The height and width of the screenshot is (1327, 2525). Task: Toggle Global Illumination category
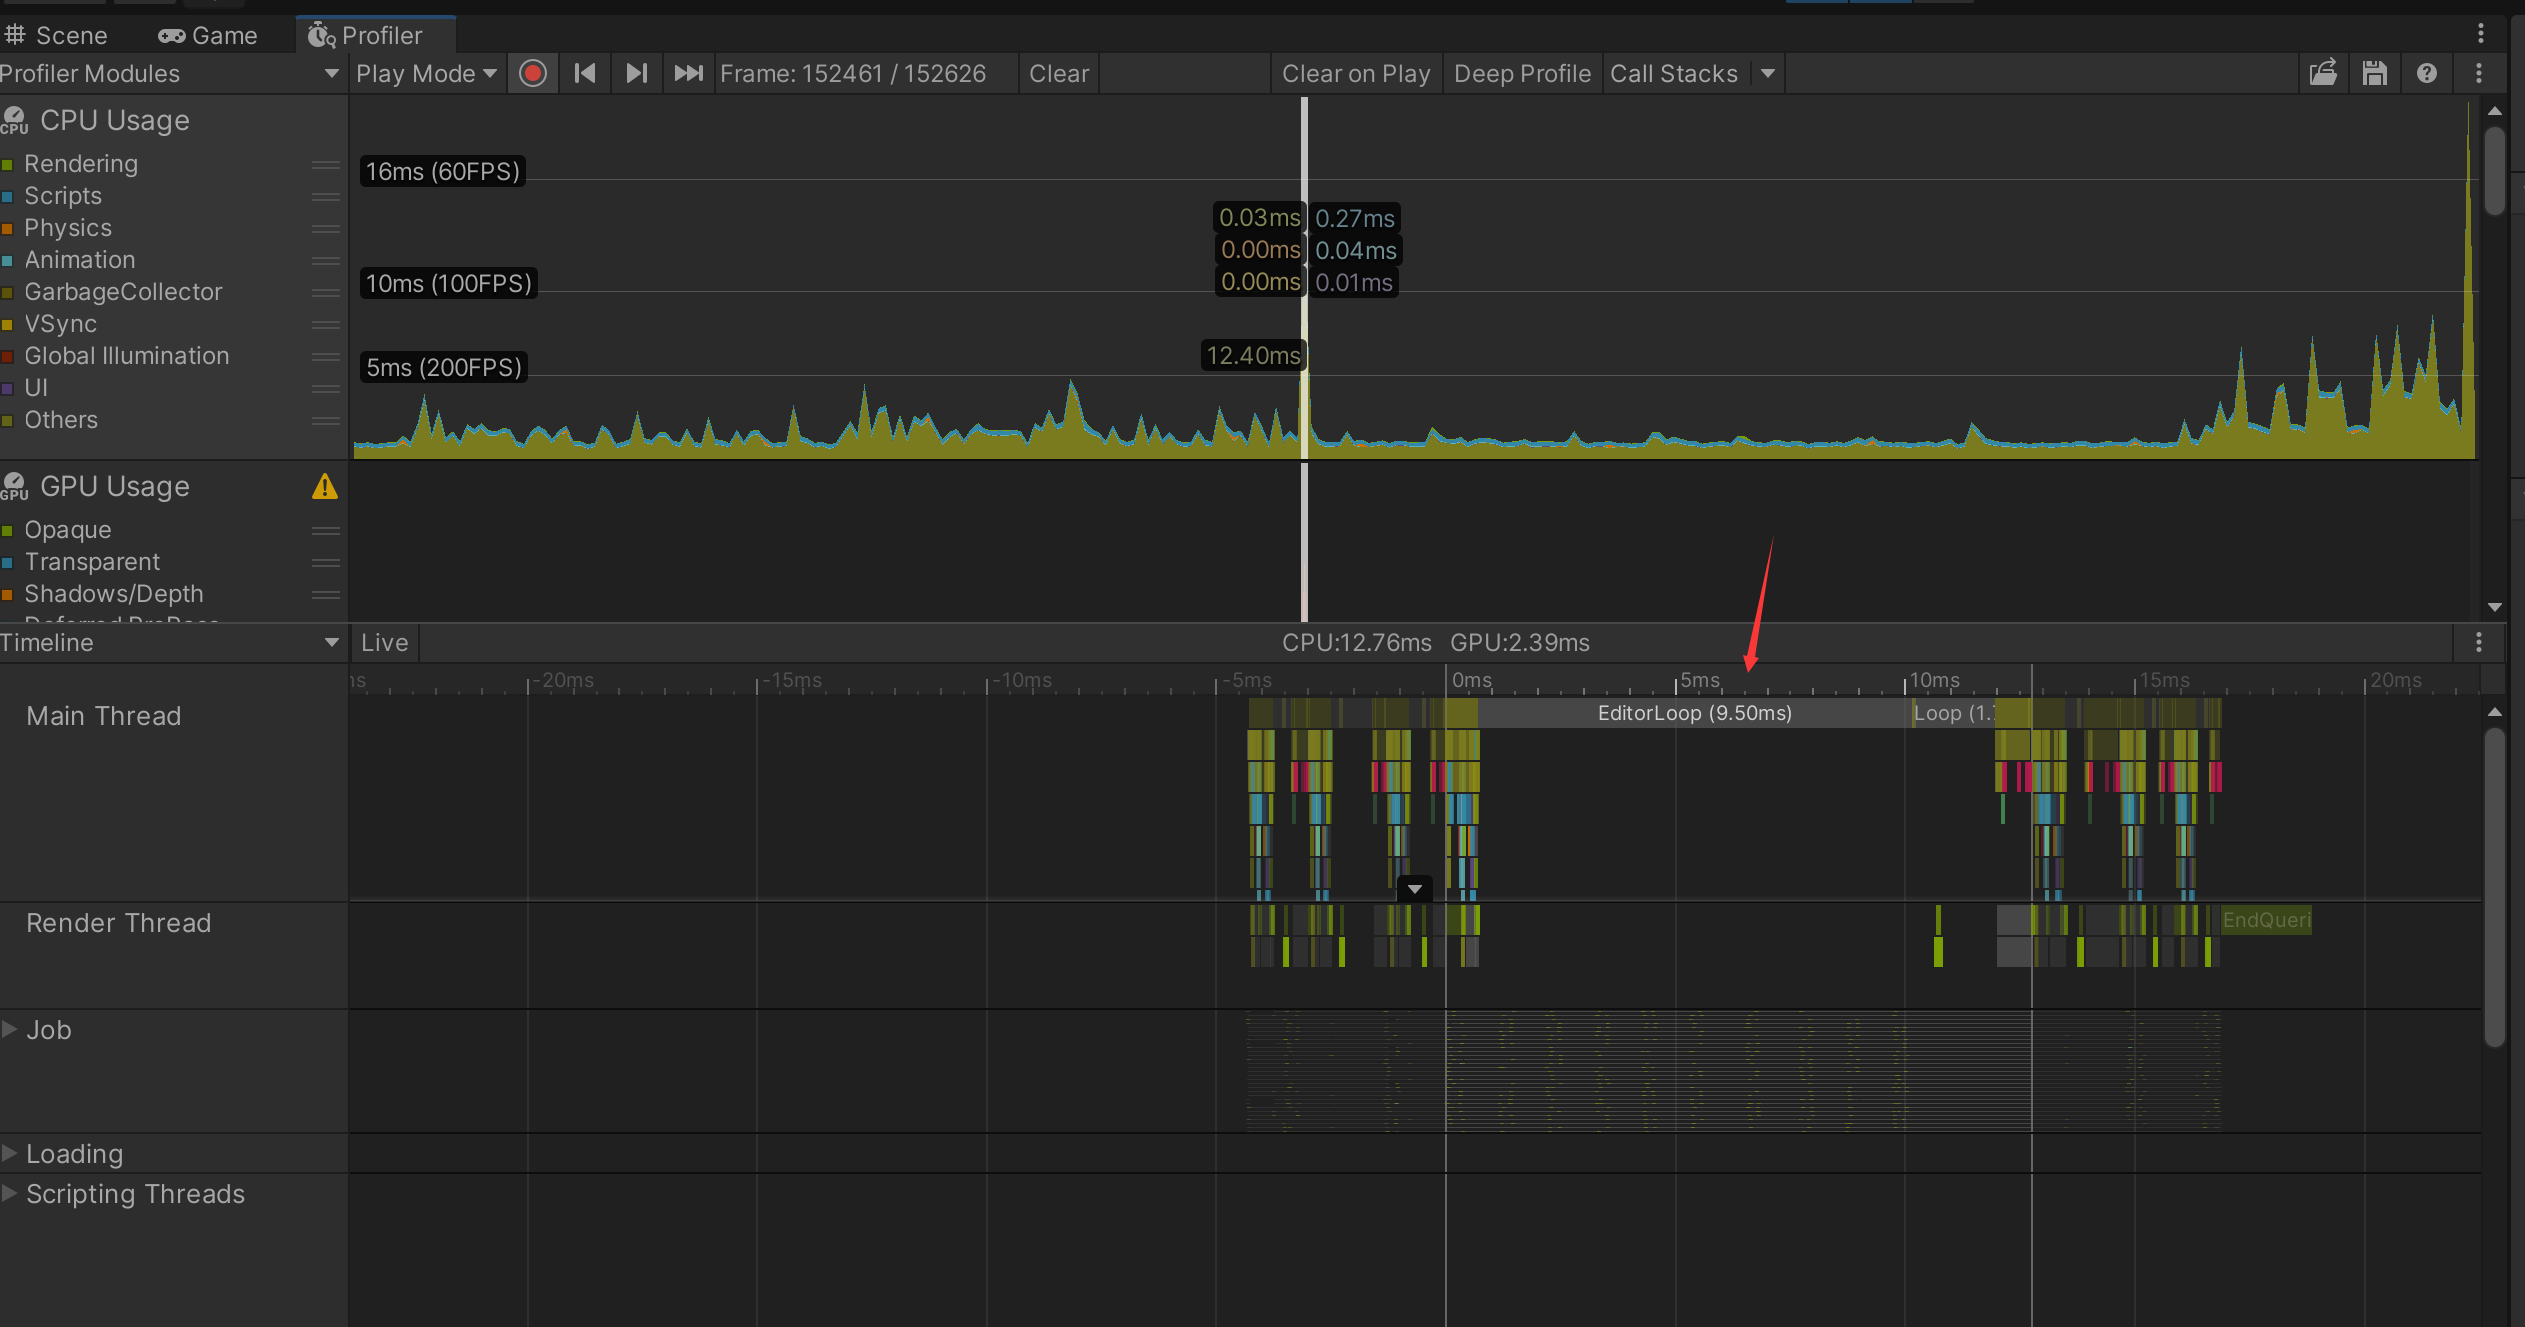pos(7,356)
